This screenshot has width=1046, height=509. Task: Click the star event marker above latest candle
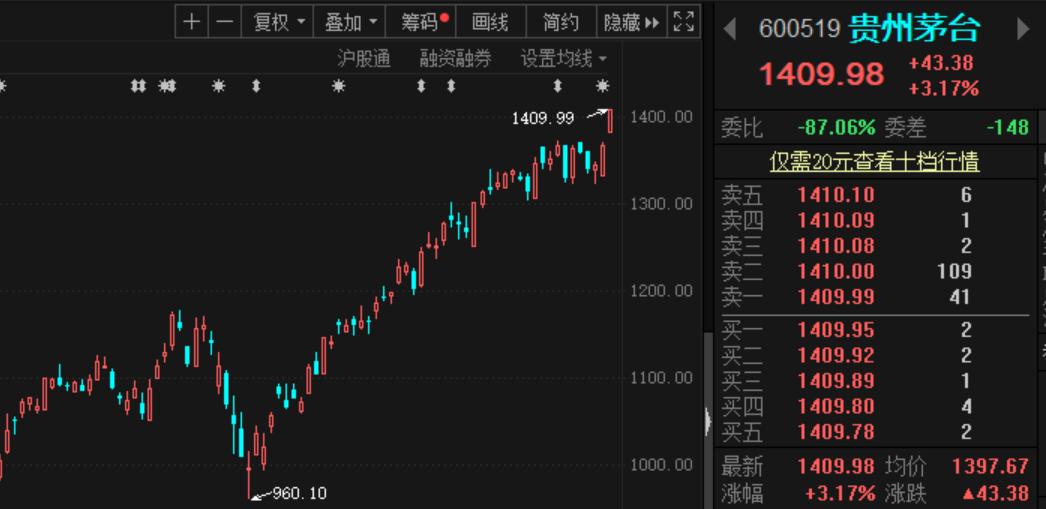click(x=602, y=85)
